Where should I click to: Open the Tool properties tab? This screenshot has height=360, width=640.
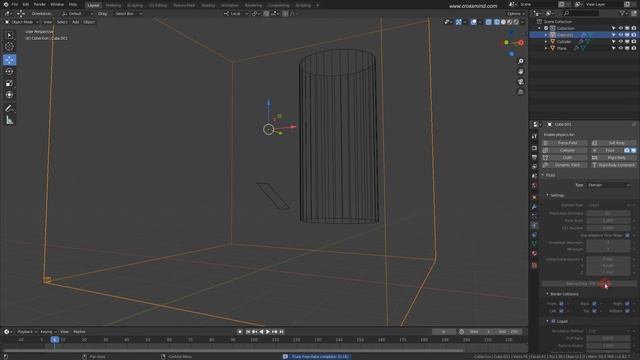534,136
